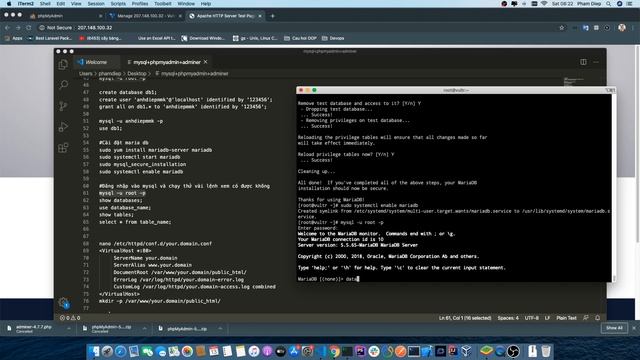This screenshot has width=640, height=360.
Task: Open the notifications bell in VS Code status bar
Action: (x=598, y=318)
